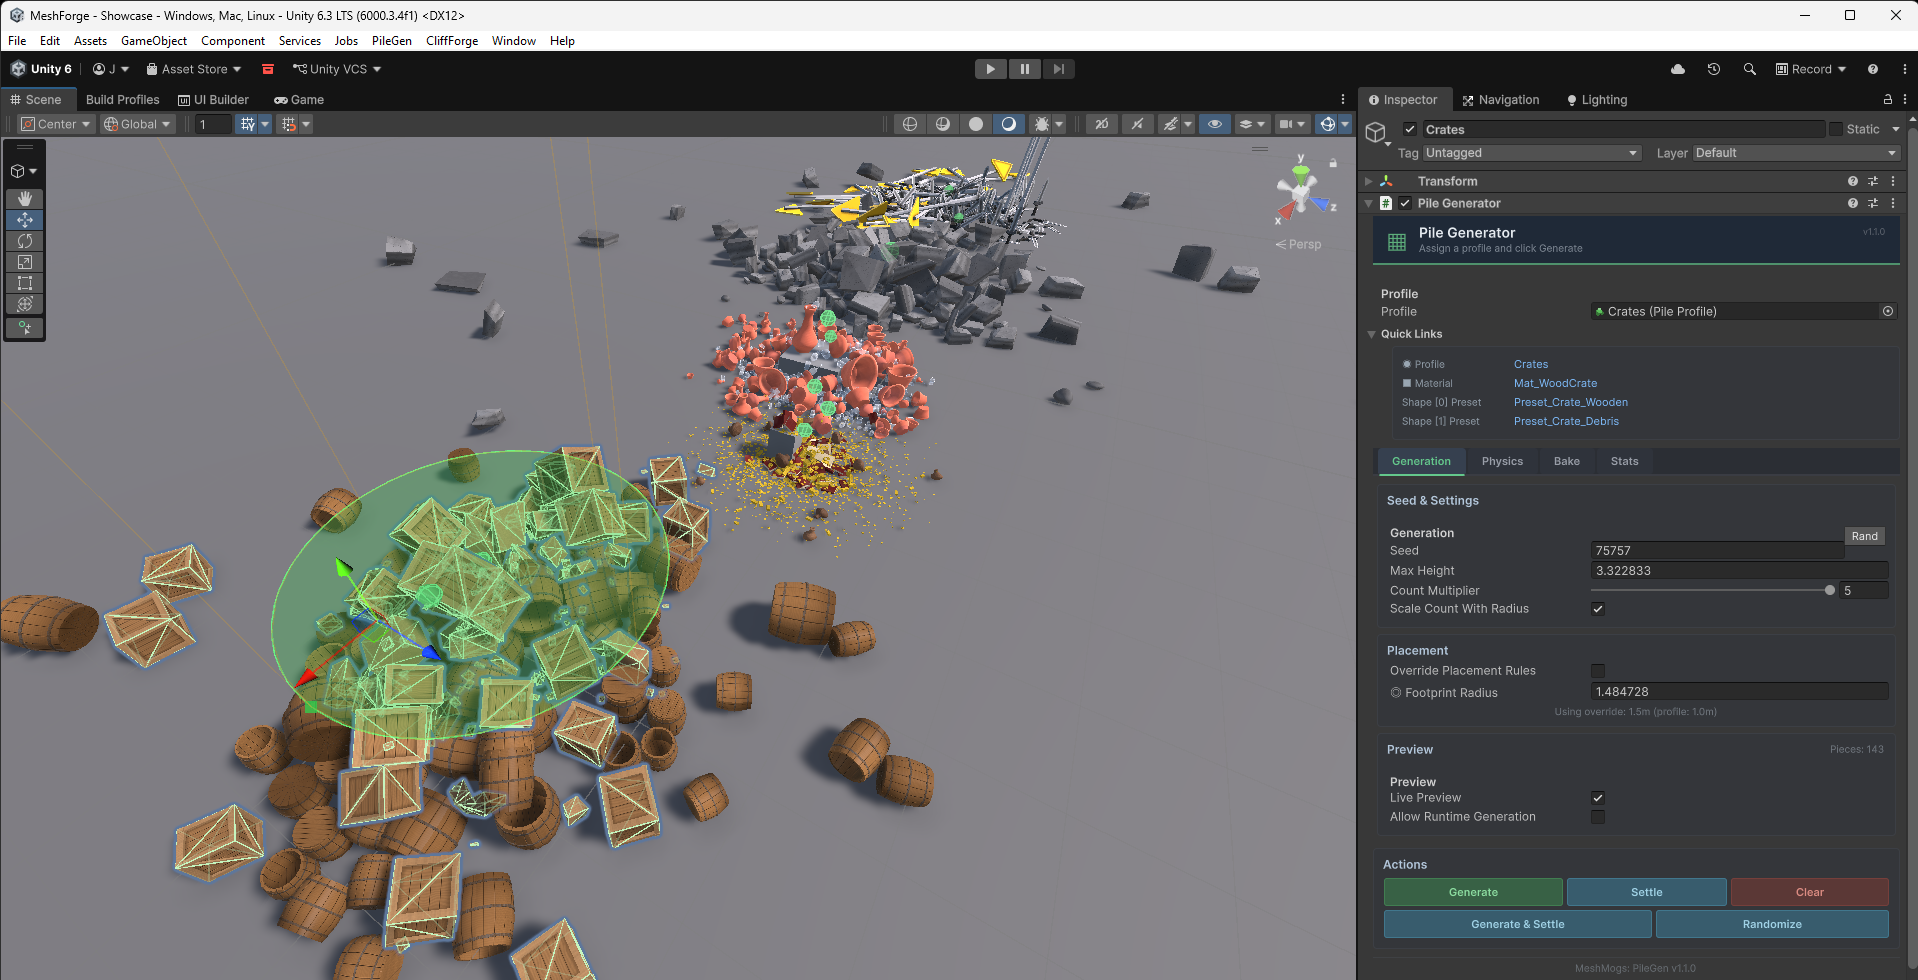Enable Override Placement Rules

click(1597, 670)
